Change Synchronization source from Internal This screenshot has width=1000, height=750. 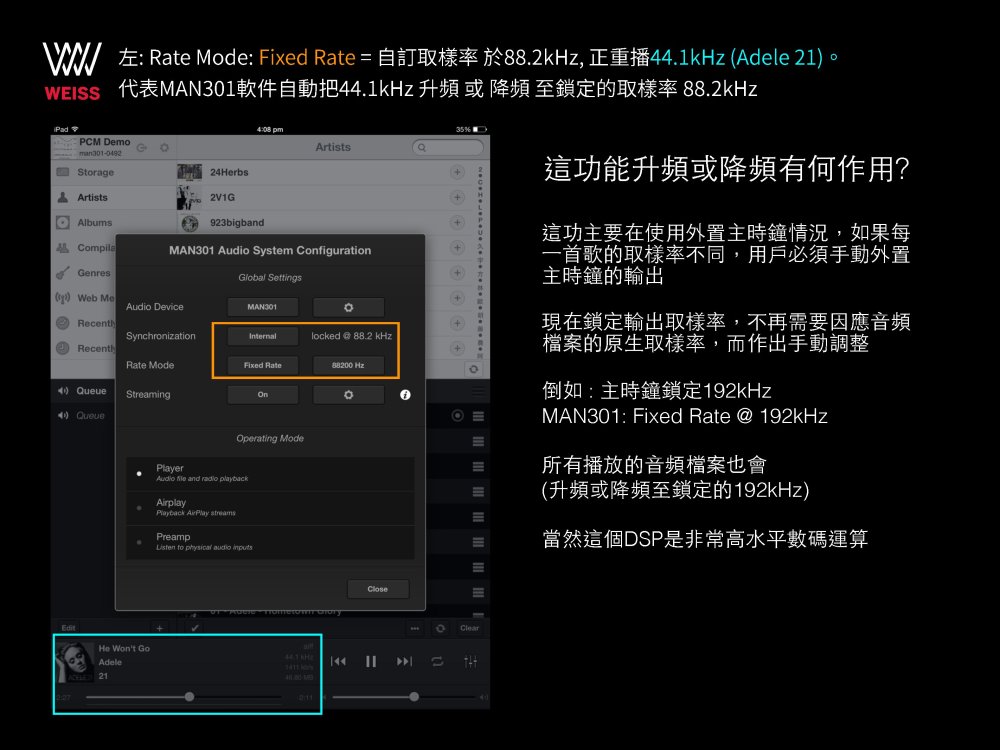pos(263,336)
